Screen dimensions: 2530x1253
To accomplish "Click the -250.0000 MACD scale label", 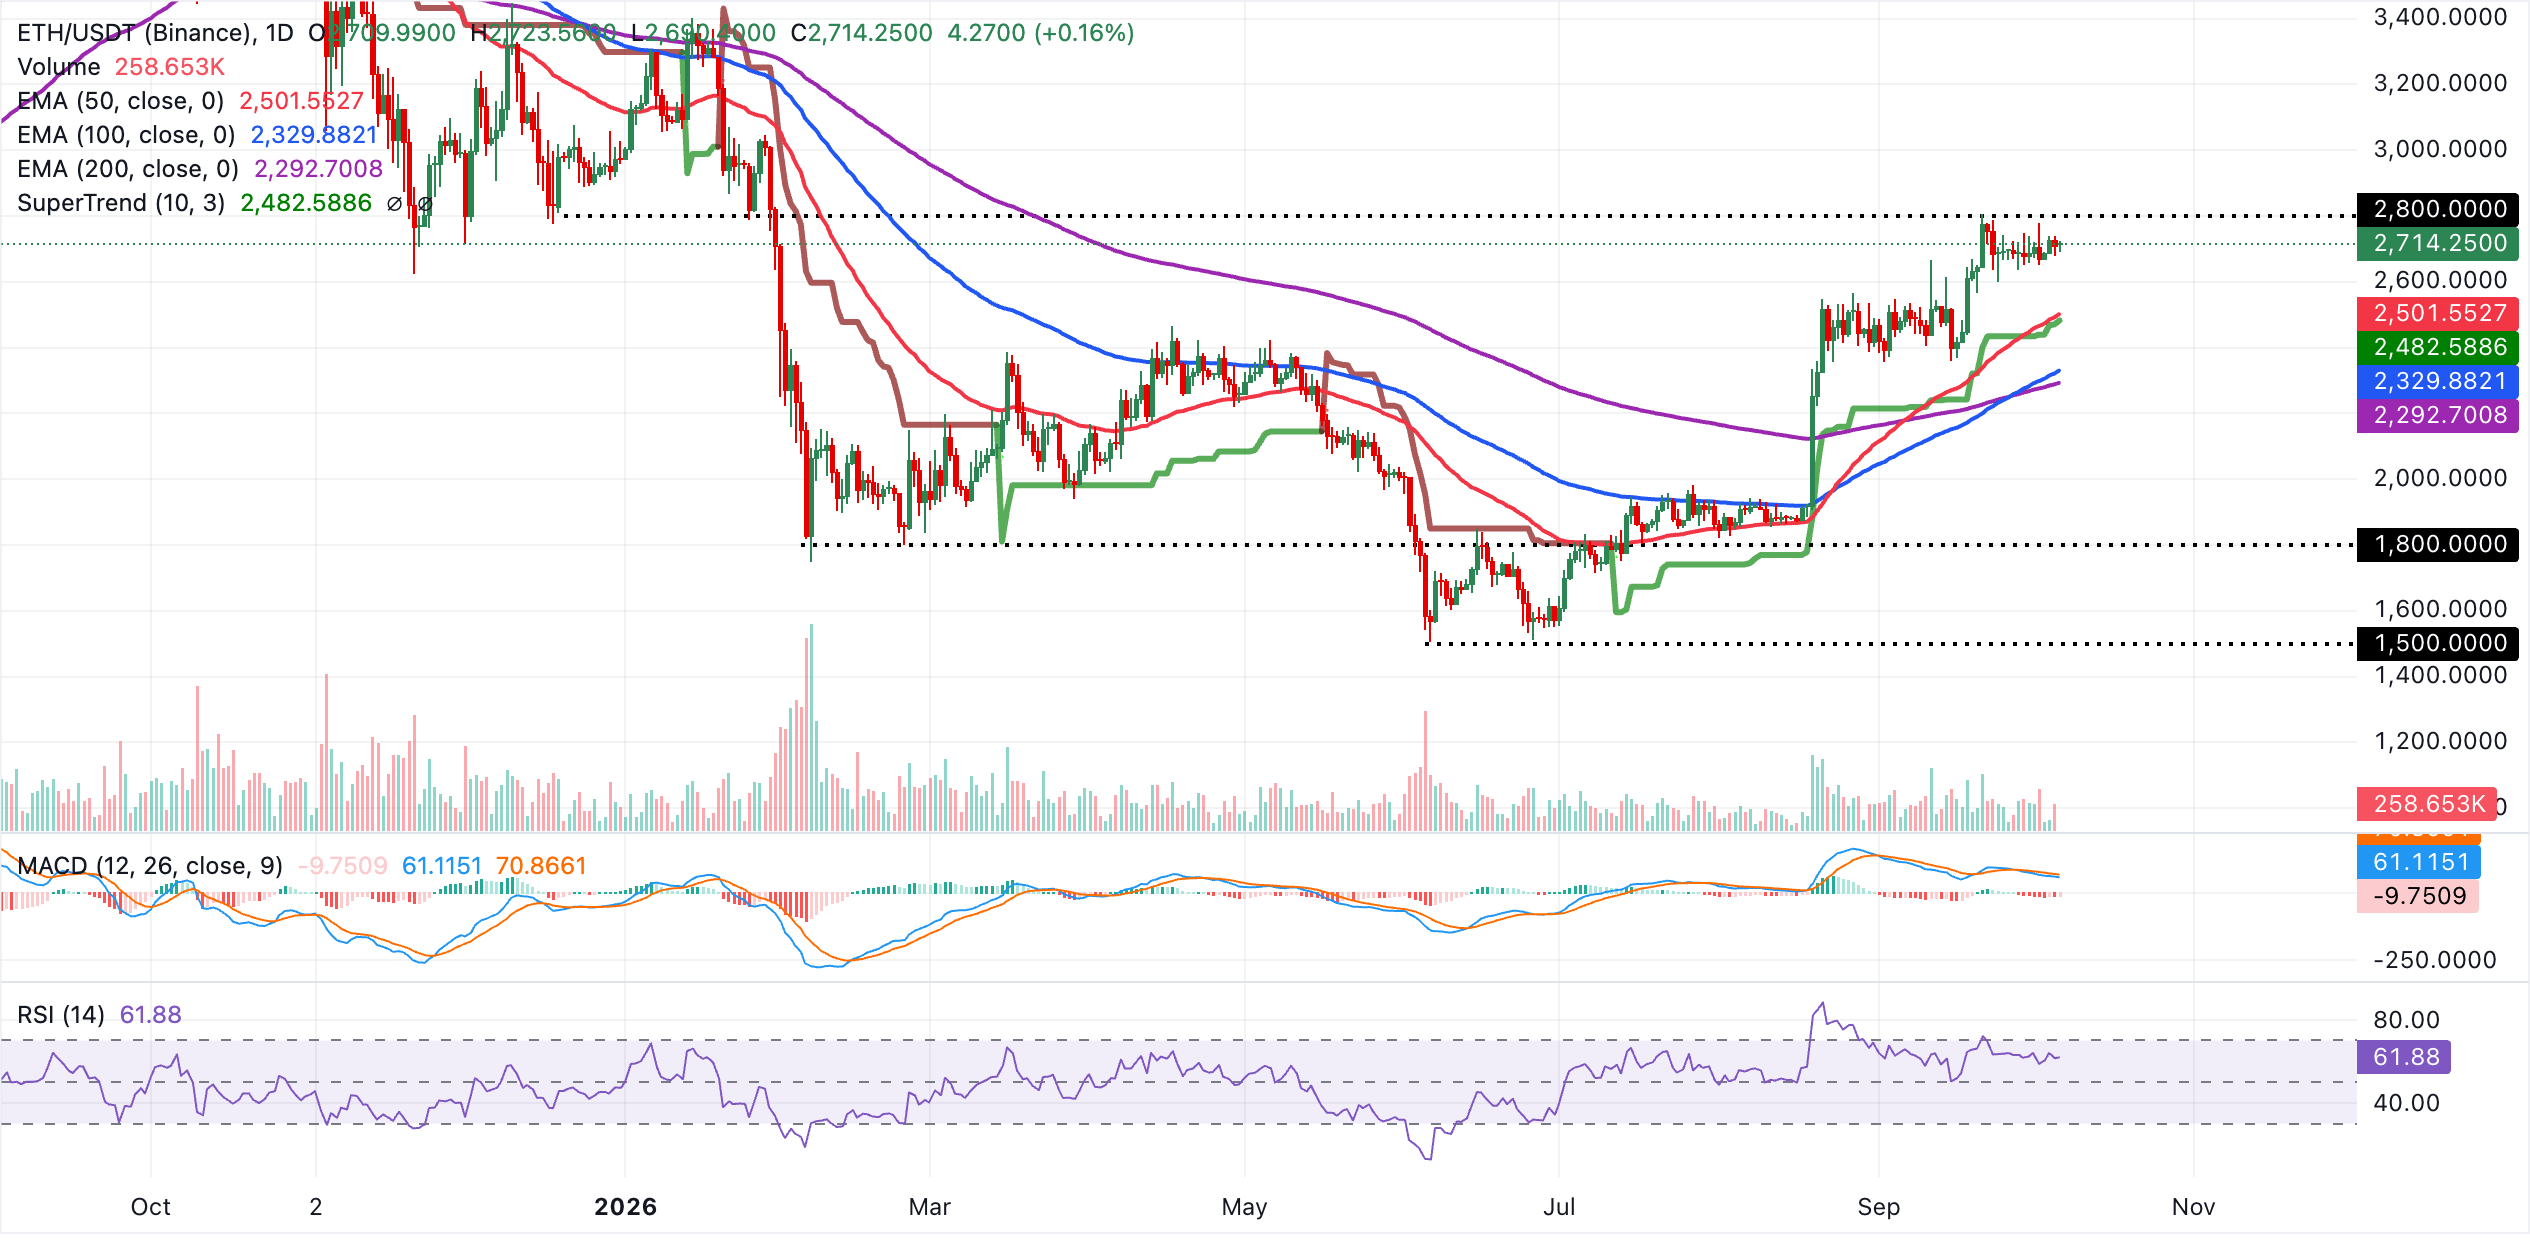I will [x=2435, y=960].
